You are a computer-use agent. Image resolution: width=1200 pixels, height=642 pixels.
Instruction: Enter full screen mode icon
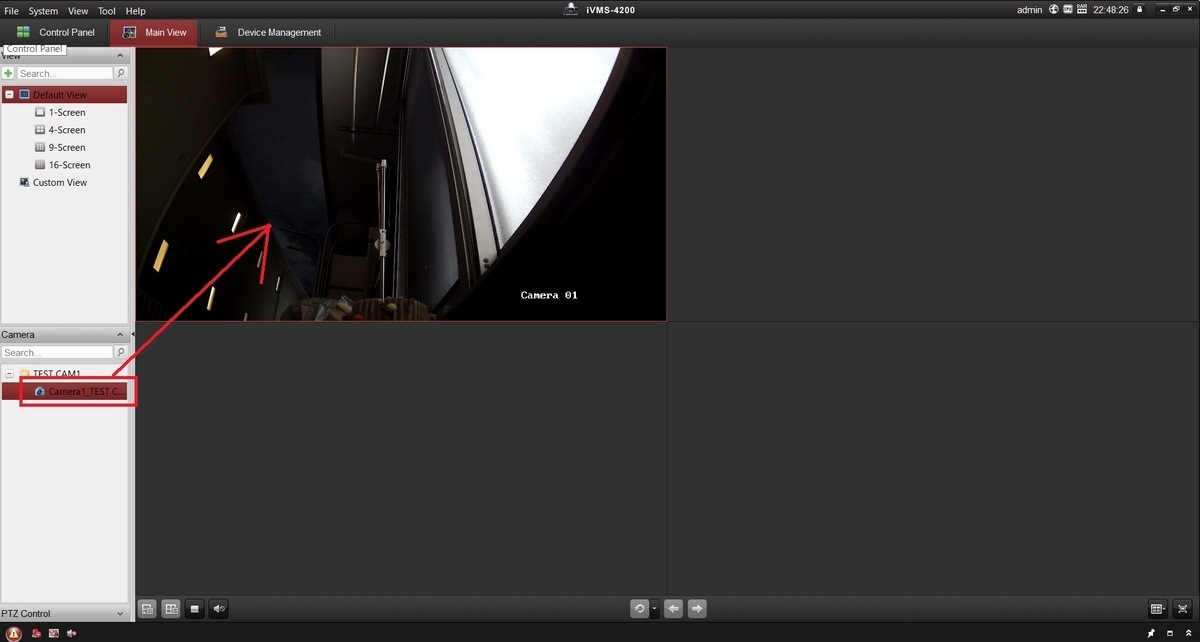pos(1183,608)
